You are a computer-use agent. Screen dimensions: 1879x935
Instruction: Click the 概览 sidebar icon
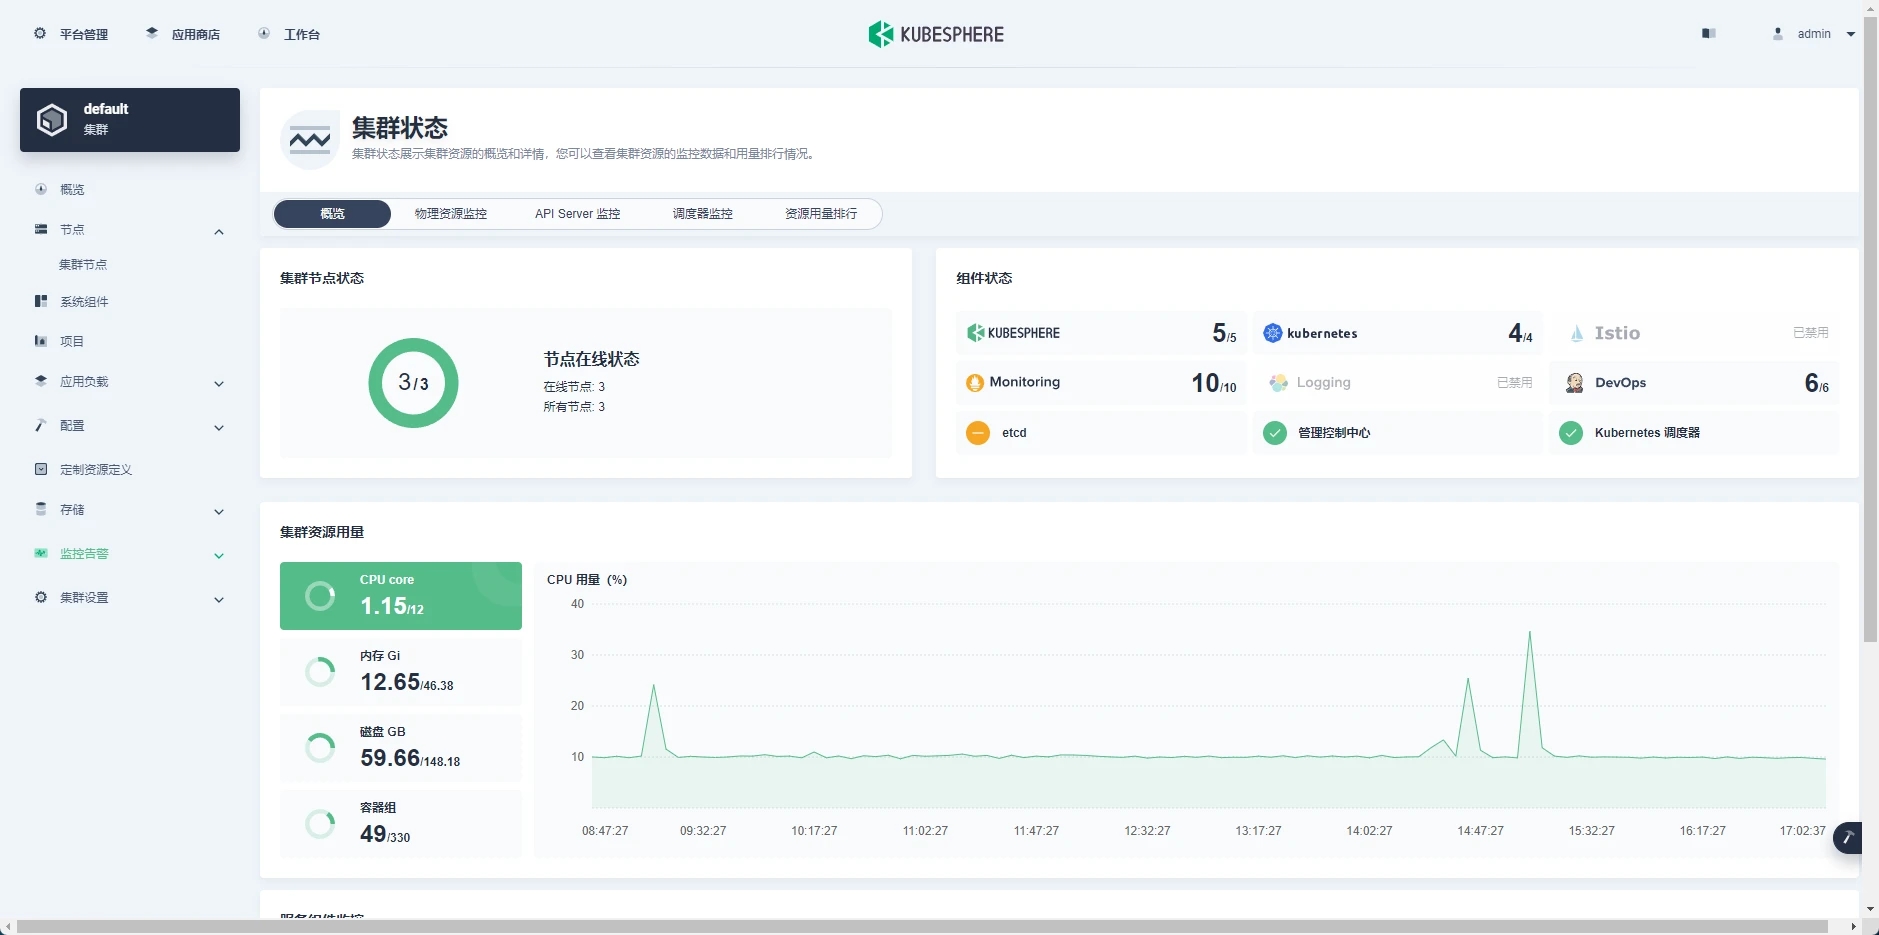(41, 189)
